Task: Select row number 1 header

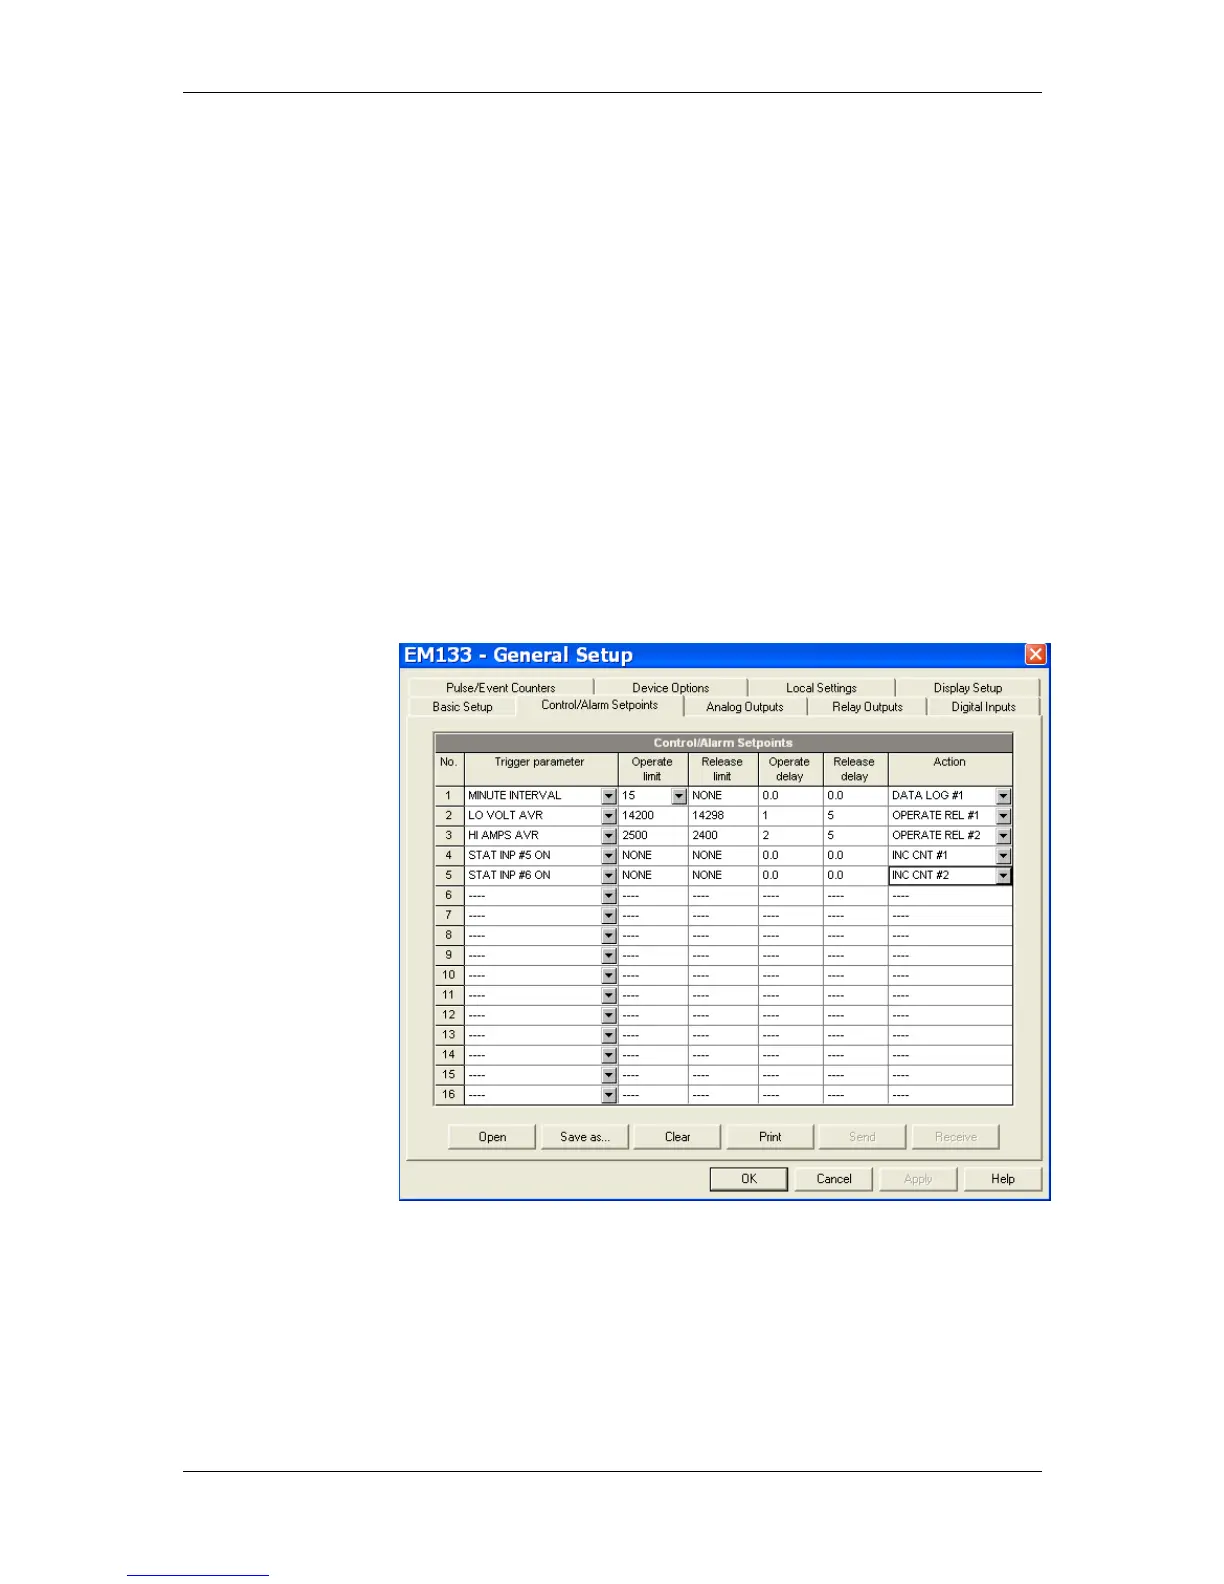Action: (449, 796)
